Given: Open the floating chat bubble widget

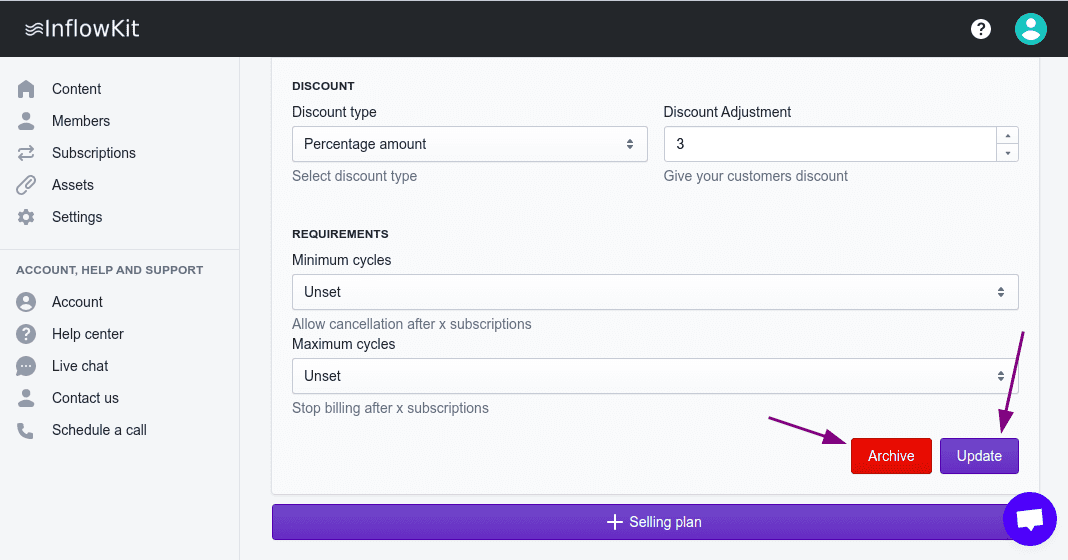Looking at the screenshot, I should coord(1030,519).
